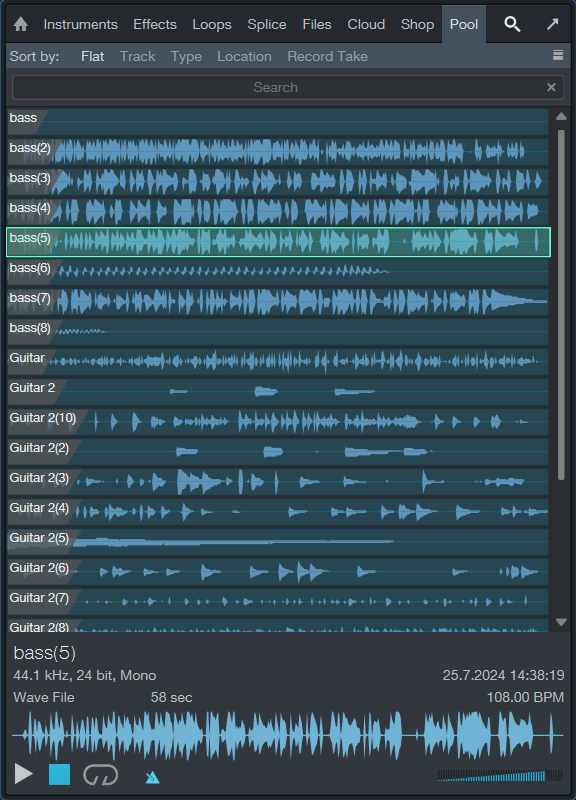
Task: Click the scrollbar up arrow
Action: pos(561,116)
